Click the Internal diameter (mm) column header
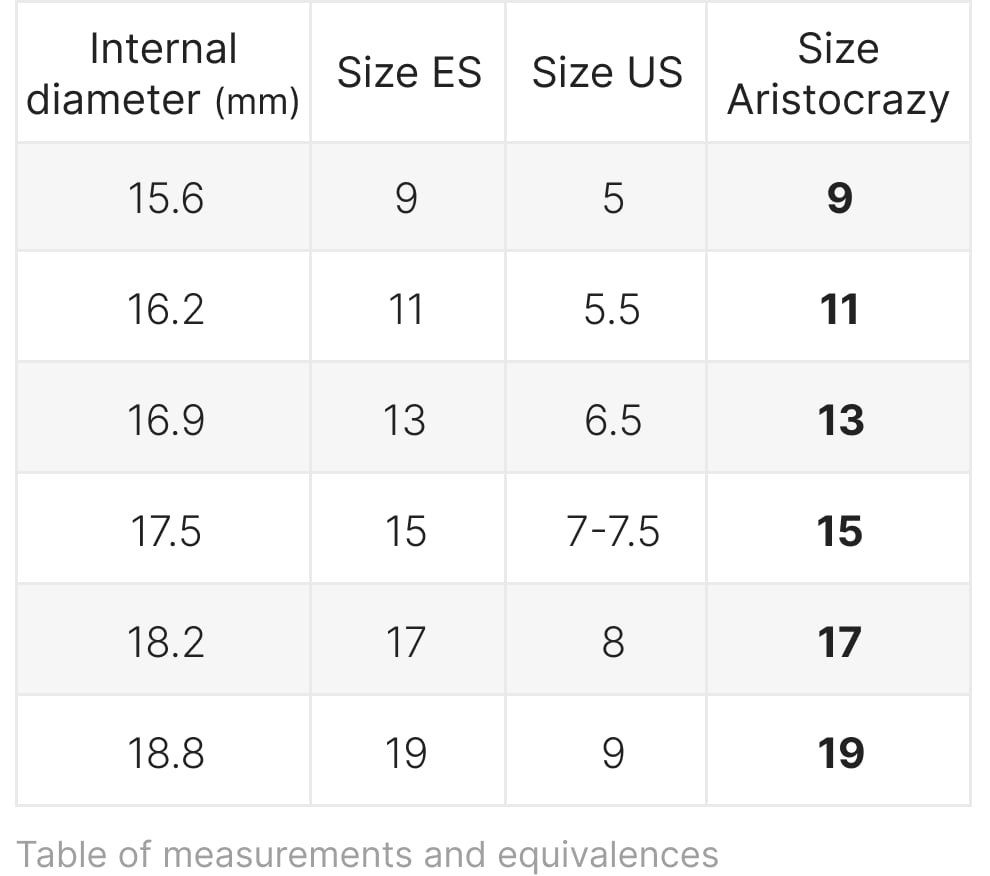 tap(164, 73)
